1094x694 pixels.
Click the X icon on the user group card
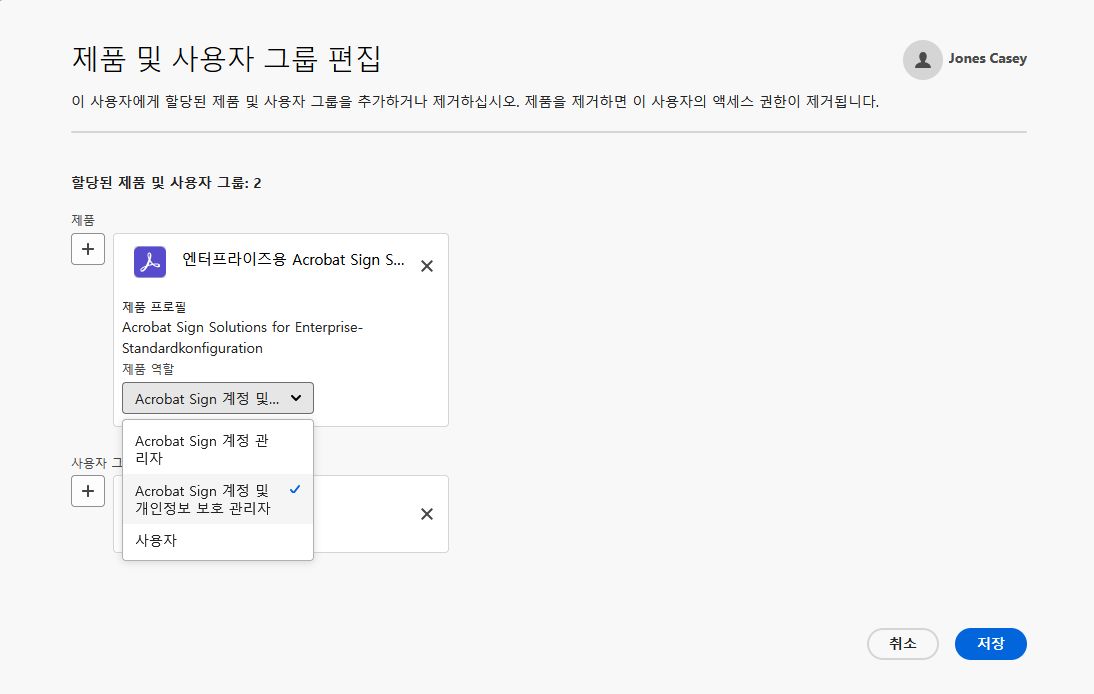coord(427,514)
